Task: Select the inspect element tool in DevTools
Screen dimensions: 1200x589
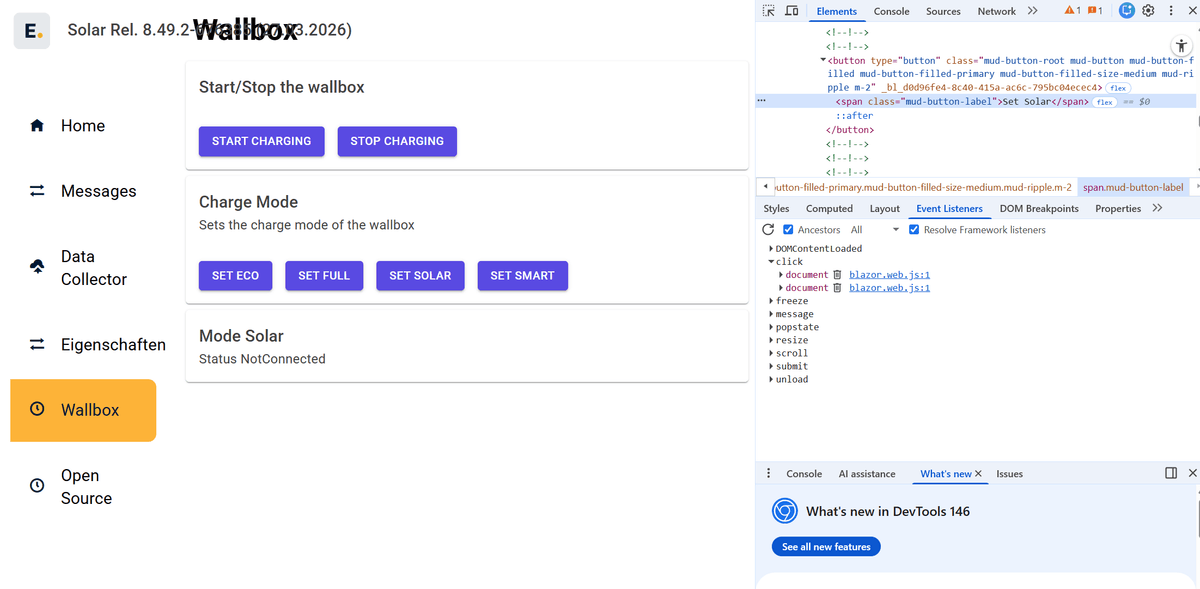Action: click(769, 10)
